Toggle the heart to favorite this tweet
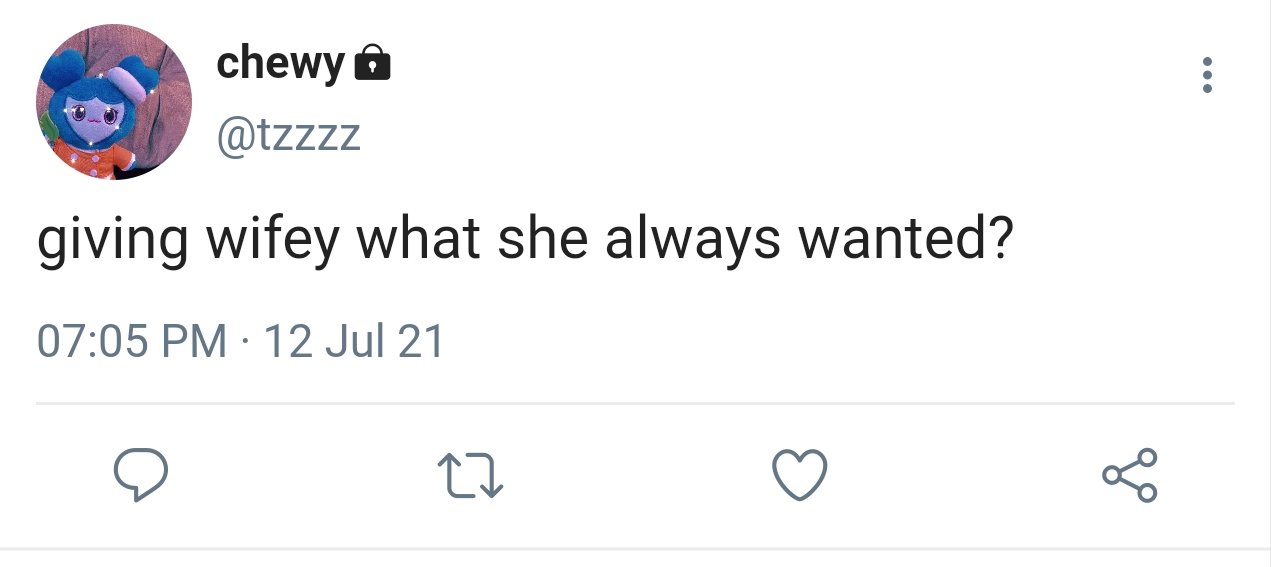This screenshot has width=1271, height=567. click(801, 475)
